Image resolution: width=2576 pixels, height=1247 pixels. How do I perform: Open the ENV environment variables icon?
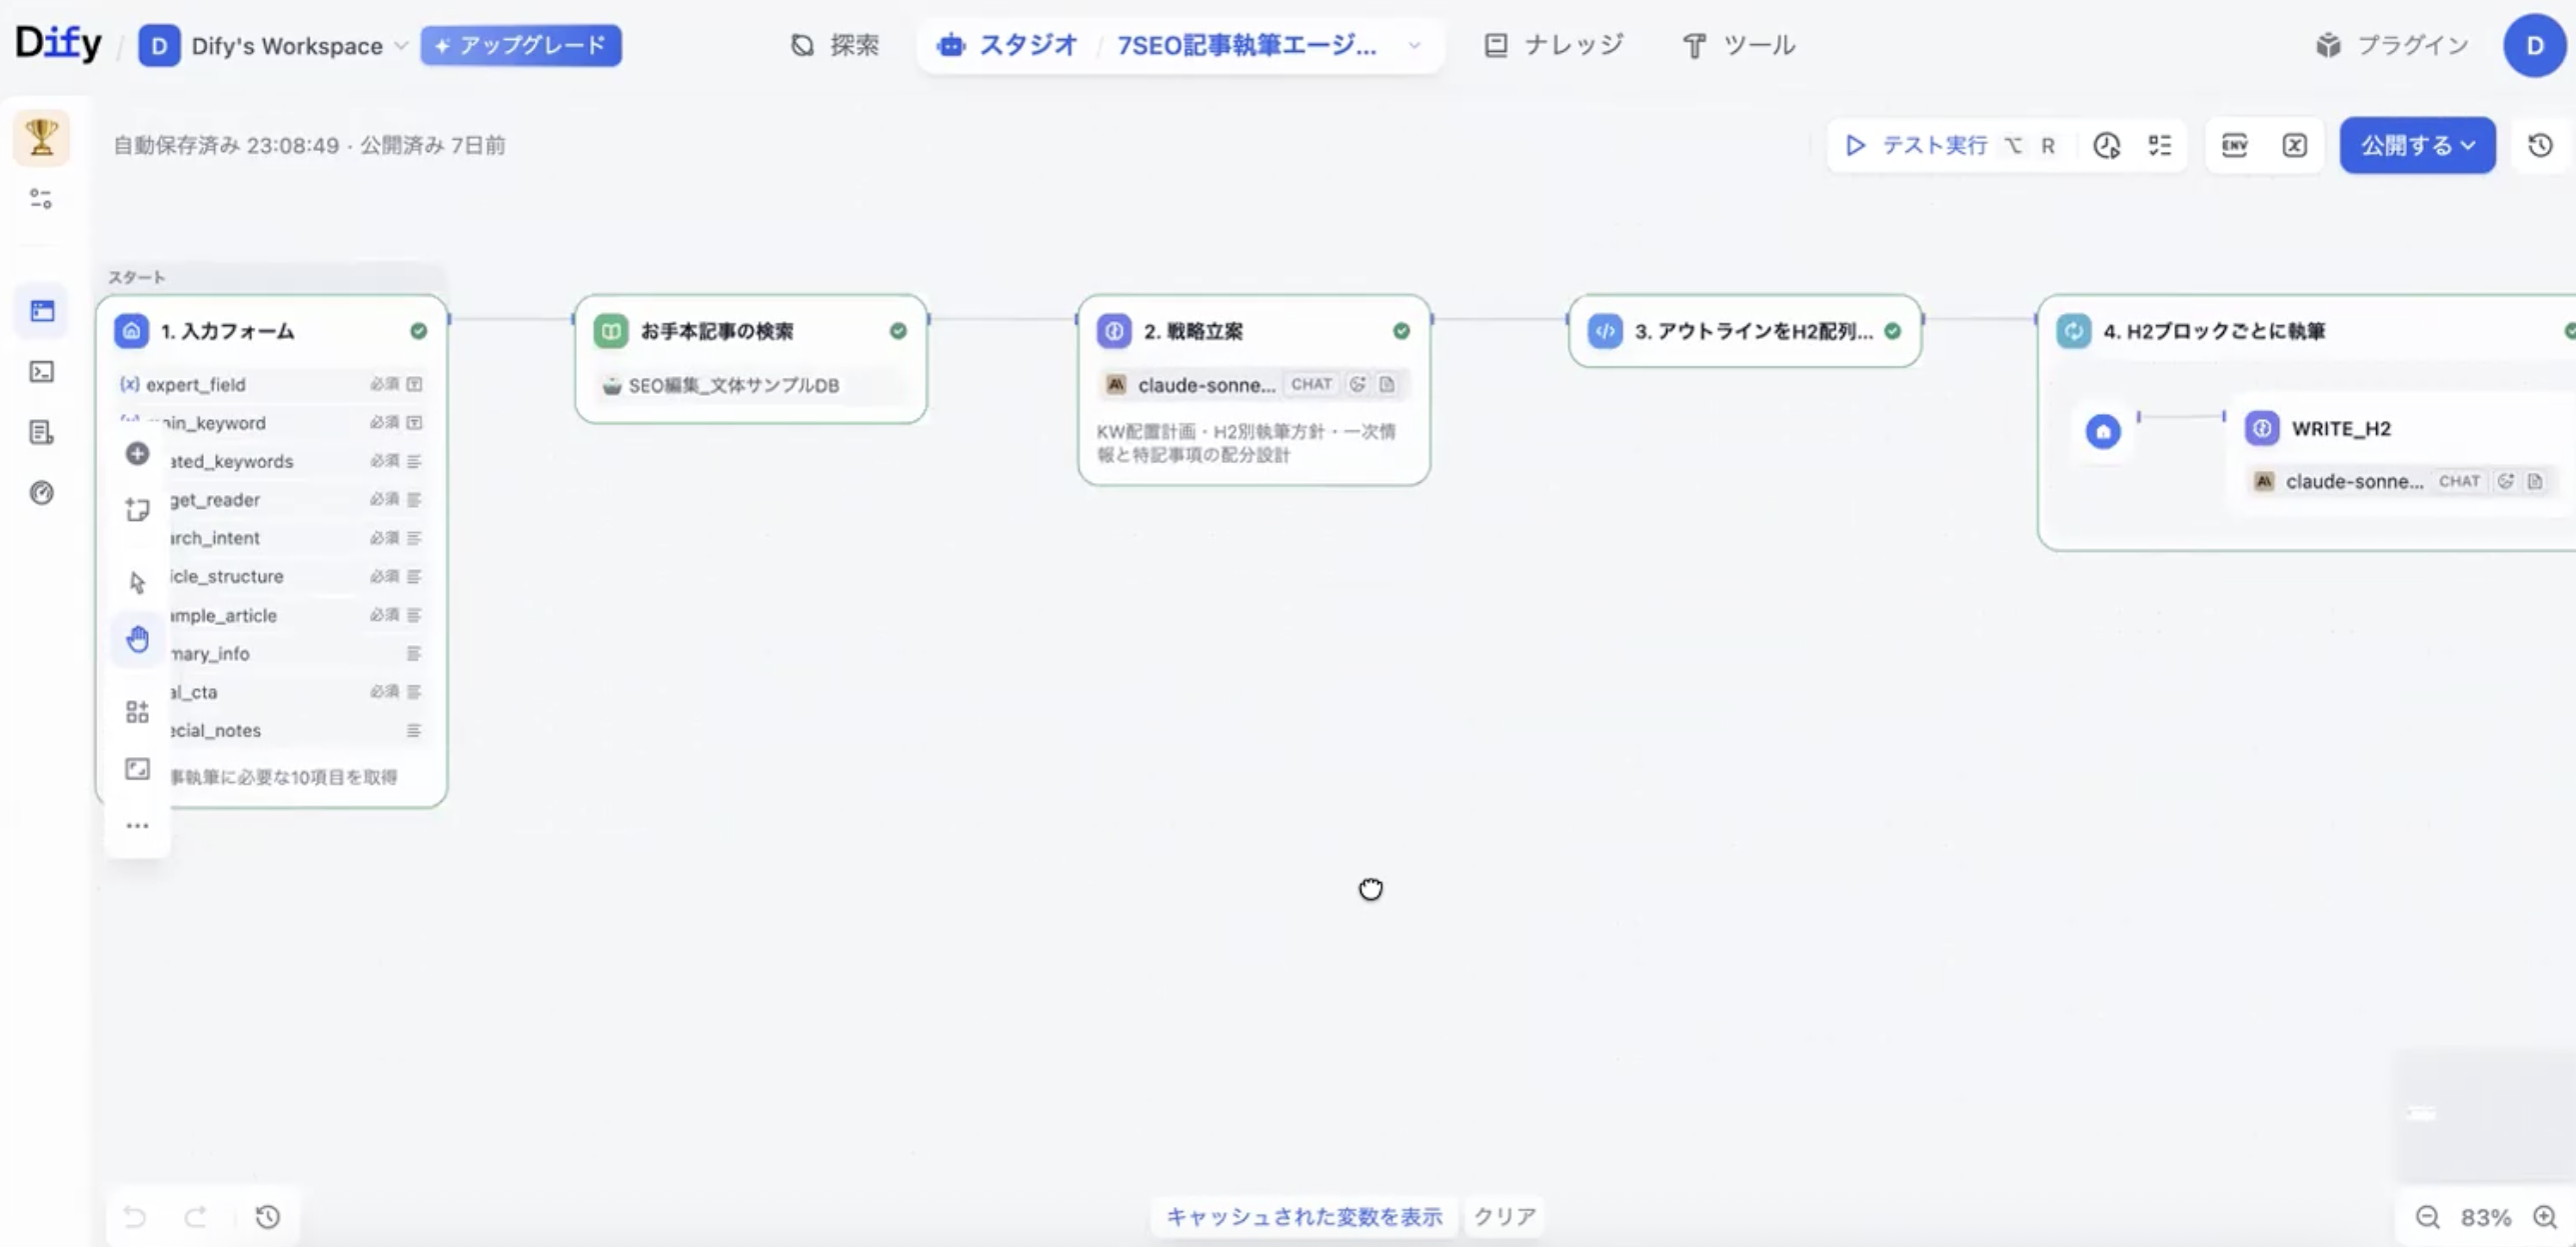(2235, 146)
